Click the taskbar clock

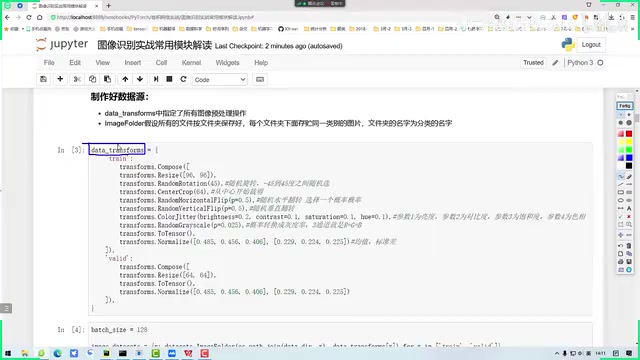(600, 353)
